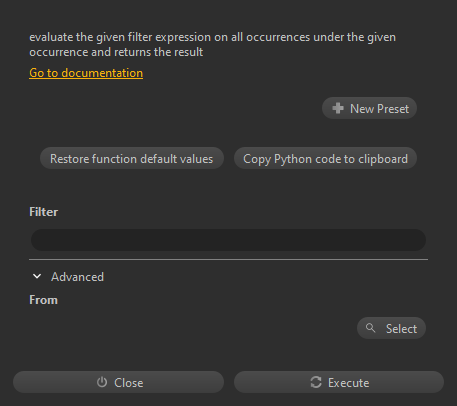This screenshot has height=406, width=457.
Task: Open the Go to documentation link
Action: point(86,73)
